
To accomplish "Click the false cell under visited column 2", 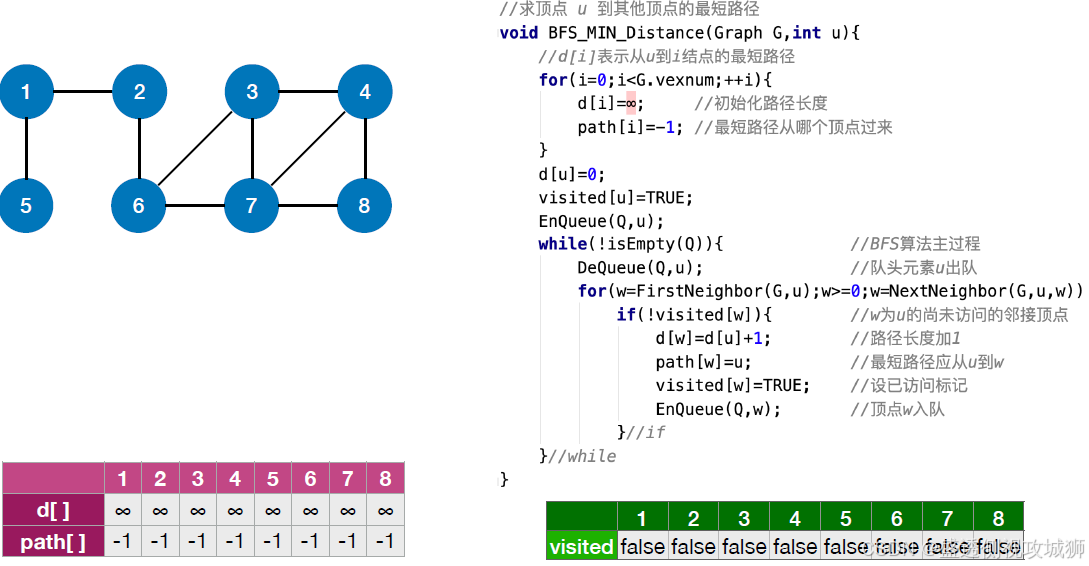I will 693,547.
